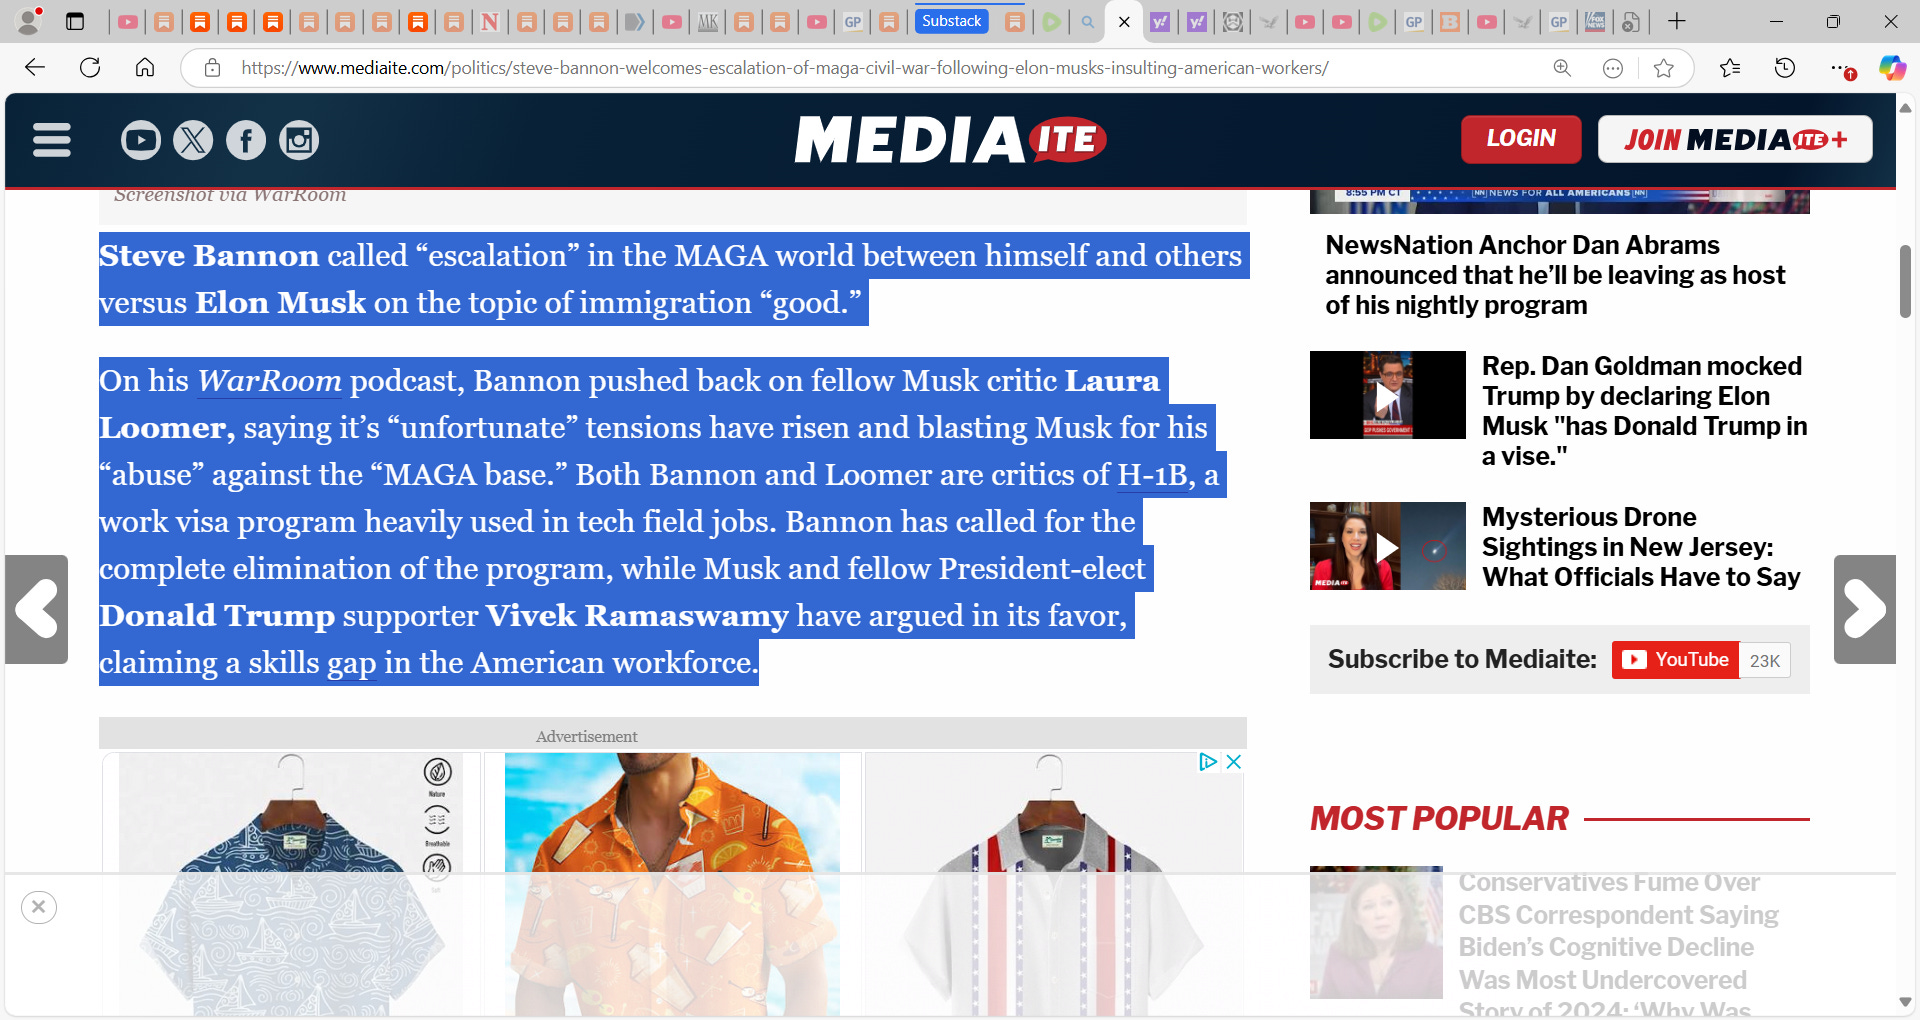1920x1020 pixels.
Task: Dismiss the bottom overlay with circled X
Action: coord(39,907)
